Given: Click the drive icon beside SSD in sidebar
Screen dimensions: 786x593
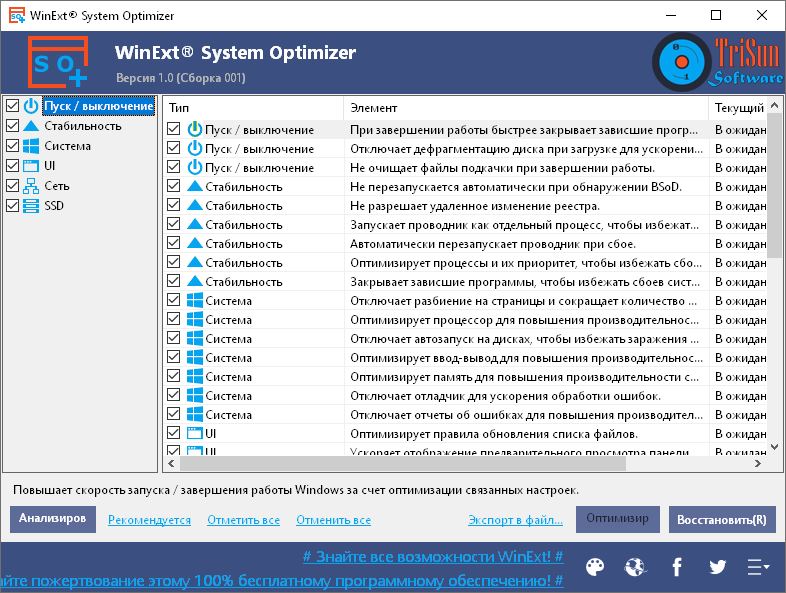Looking at the screenshot, I should tap(31, 206).
